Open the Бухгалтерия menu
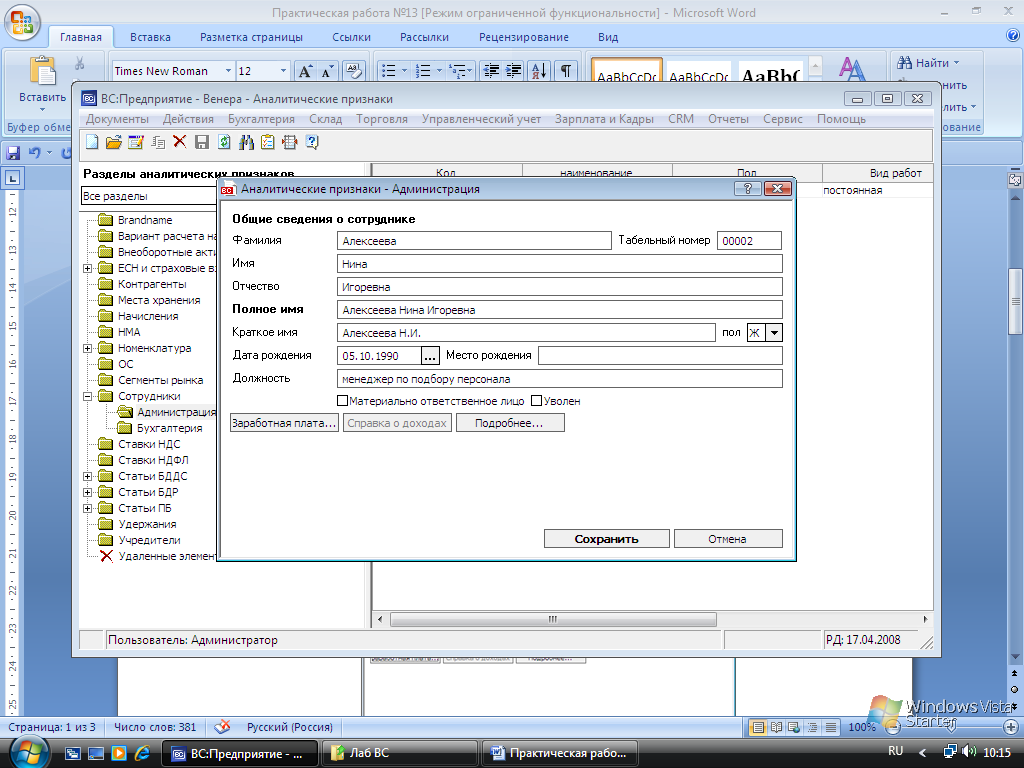1024x768 pixels. click(x=261, y=119)
